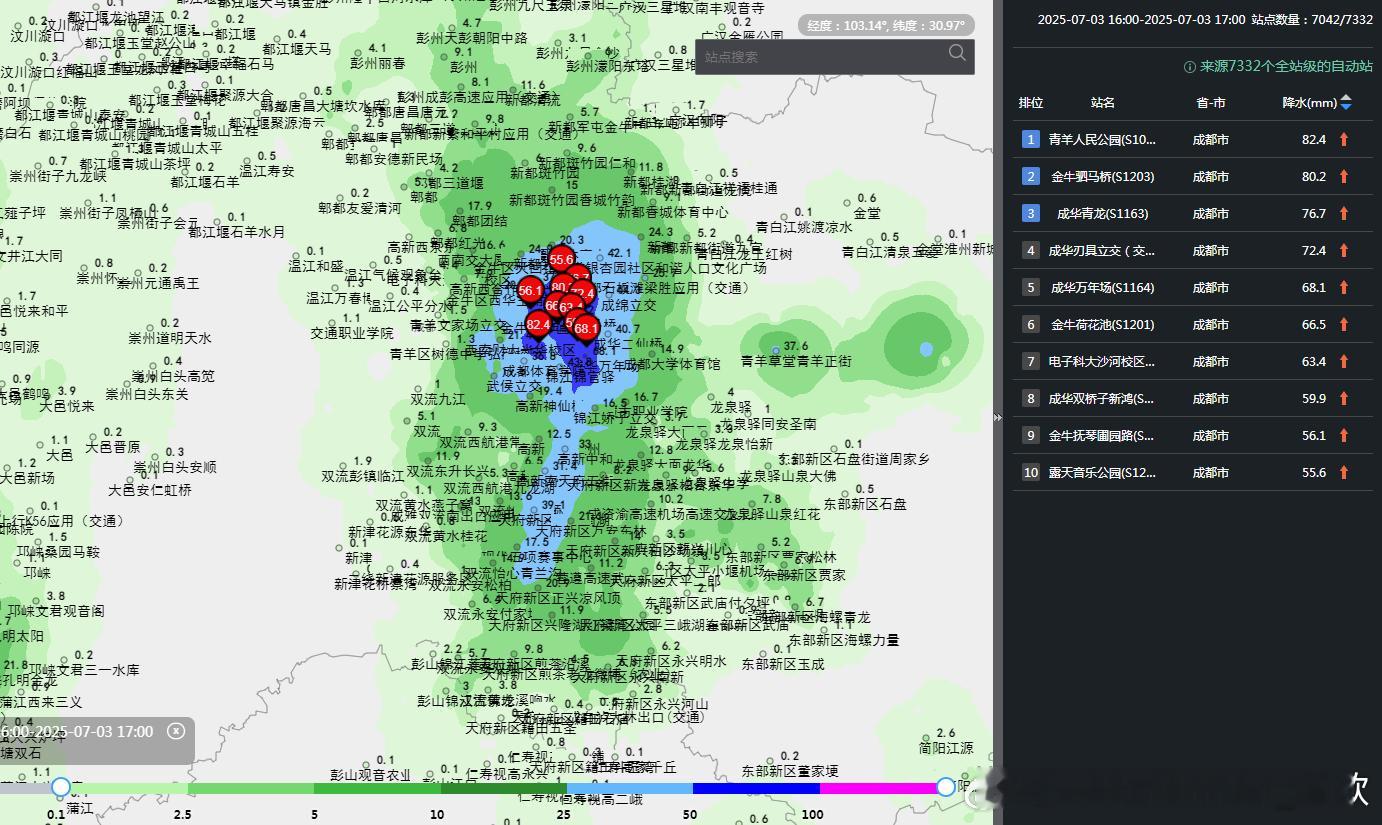This screenshot has width=1382, height=825.
Task: Select the 电子科大沙河校区 station name
Action: click(x=1102, y=362)
